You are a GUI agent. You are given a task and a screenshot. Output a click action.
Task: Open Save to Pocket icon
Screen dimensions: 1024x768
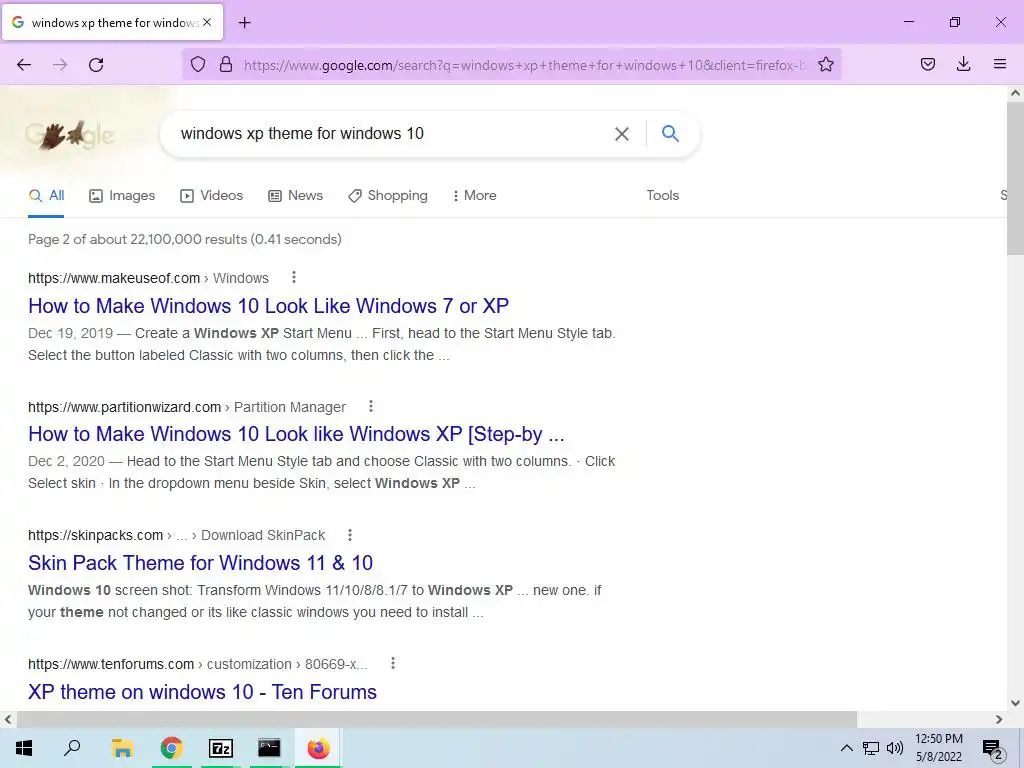coord(928,64)
